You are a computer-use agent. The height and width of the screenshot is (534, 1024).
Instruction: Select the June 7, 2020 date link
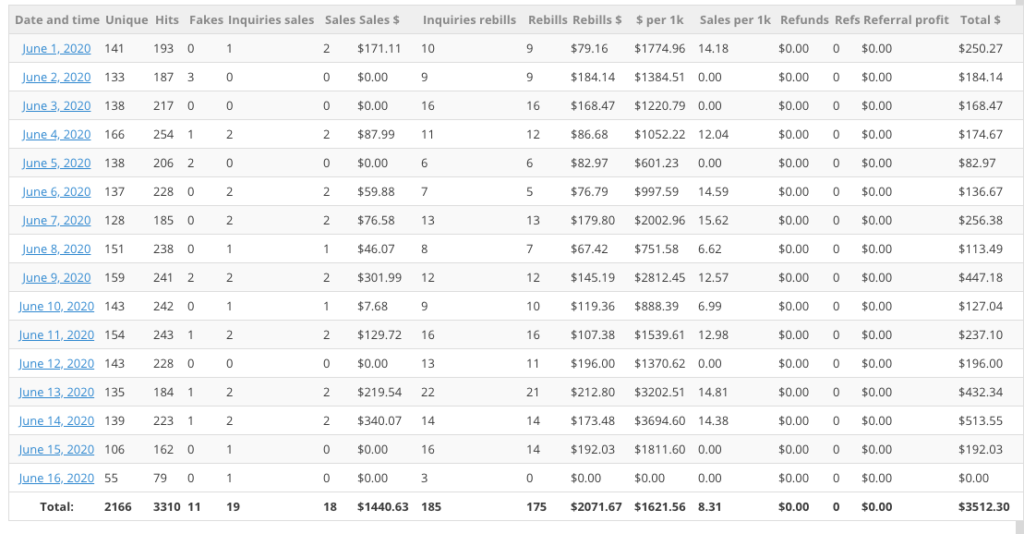pyautogui.click(x=56, y=220)
